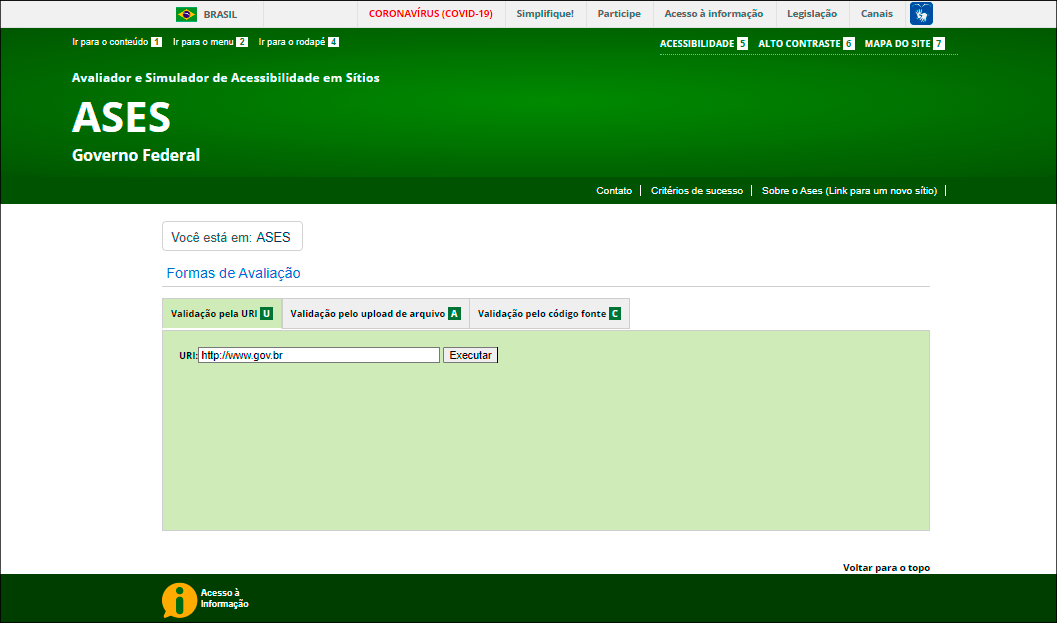Open the CORONAVÍRUS (COVID-19) link
This screenshot has width=1057, height=623.
(x=431, y=13)
